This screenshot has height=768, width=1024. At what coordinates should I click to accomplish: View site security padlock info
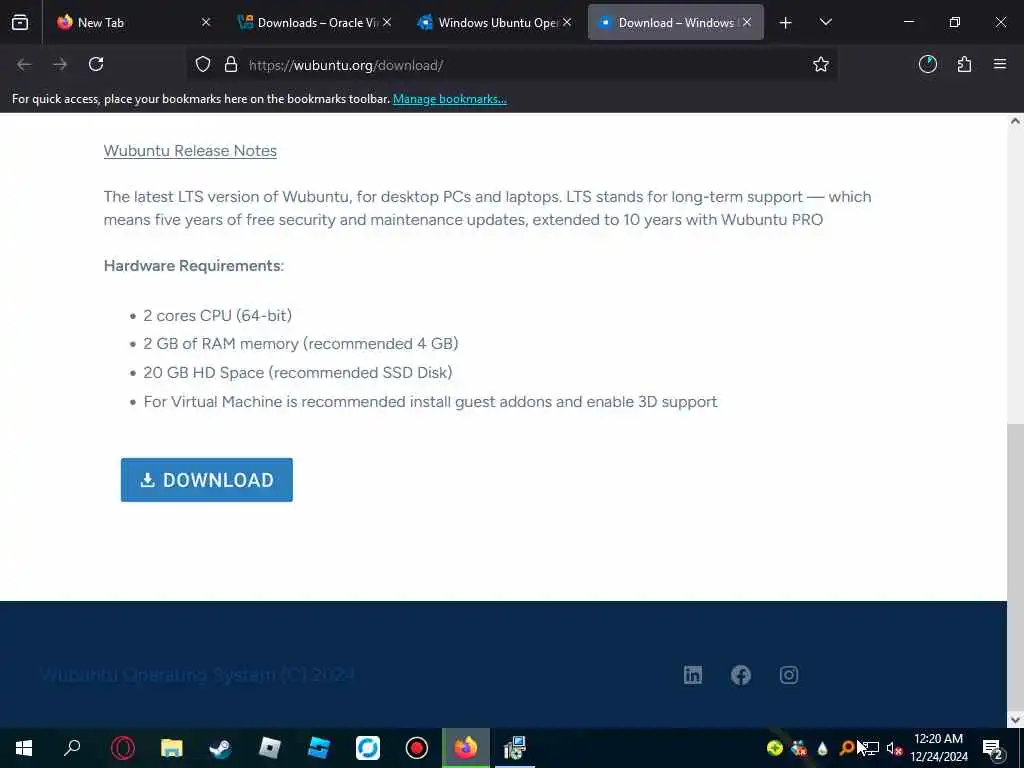click(x=231, y=65)
